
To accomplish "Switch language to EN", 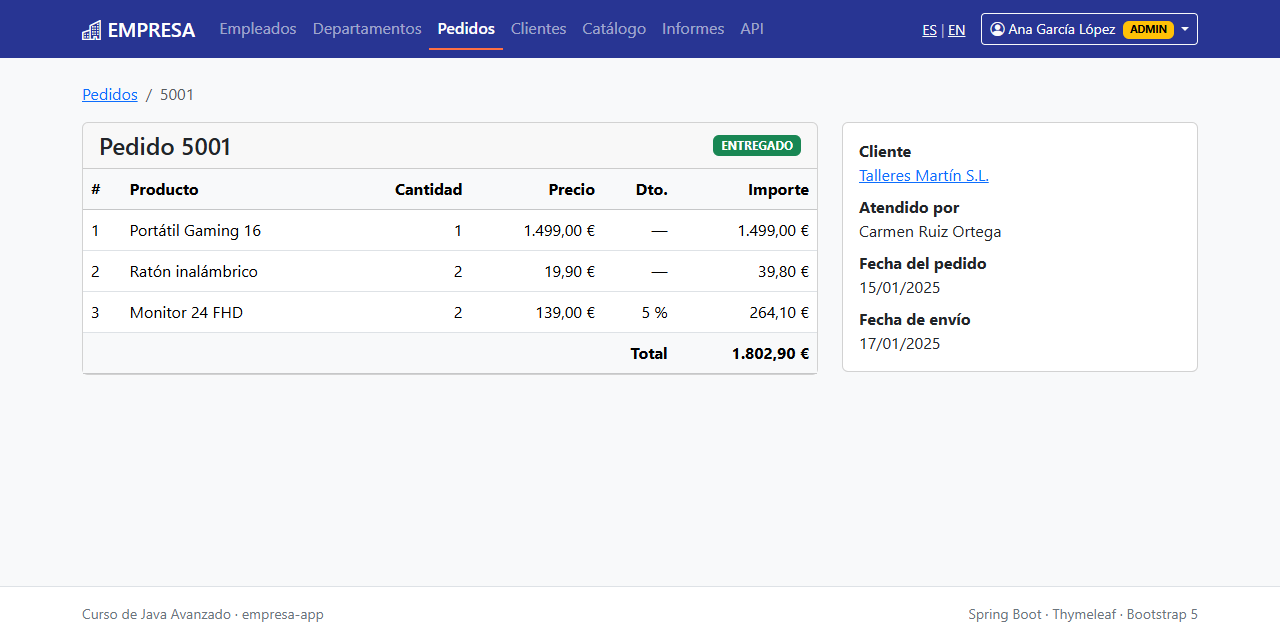I will [957, 30].
